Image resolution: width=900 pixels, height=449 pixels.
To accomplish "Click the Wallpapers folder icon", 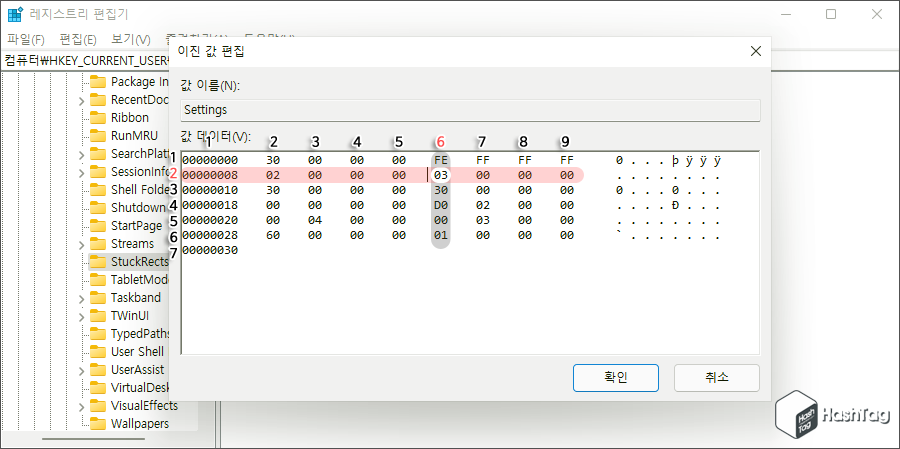I will 98,424.
